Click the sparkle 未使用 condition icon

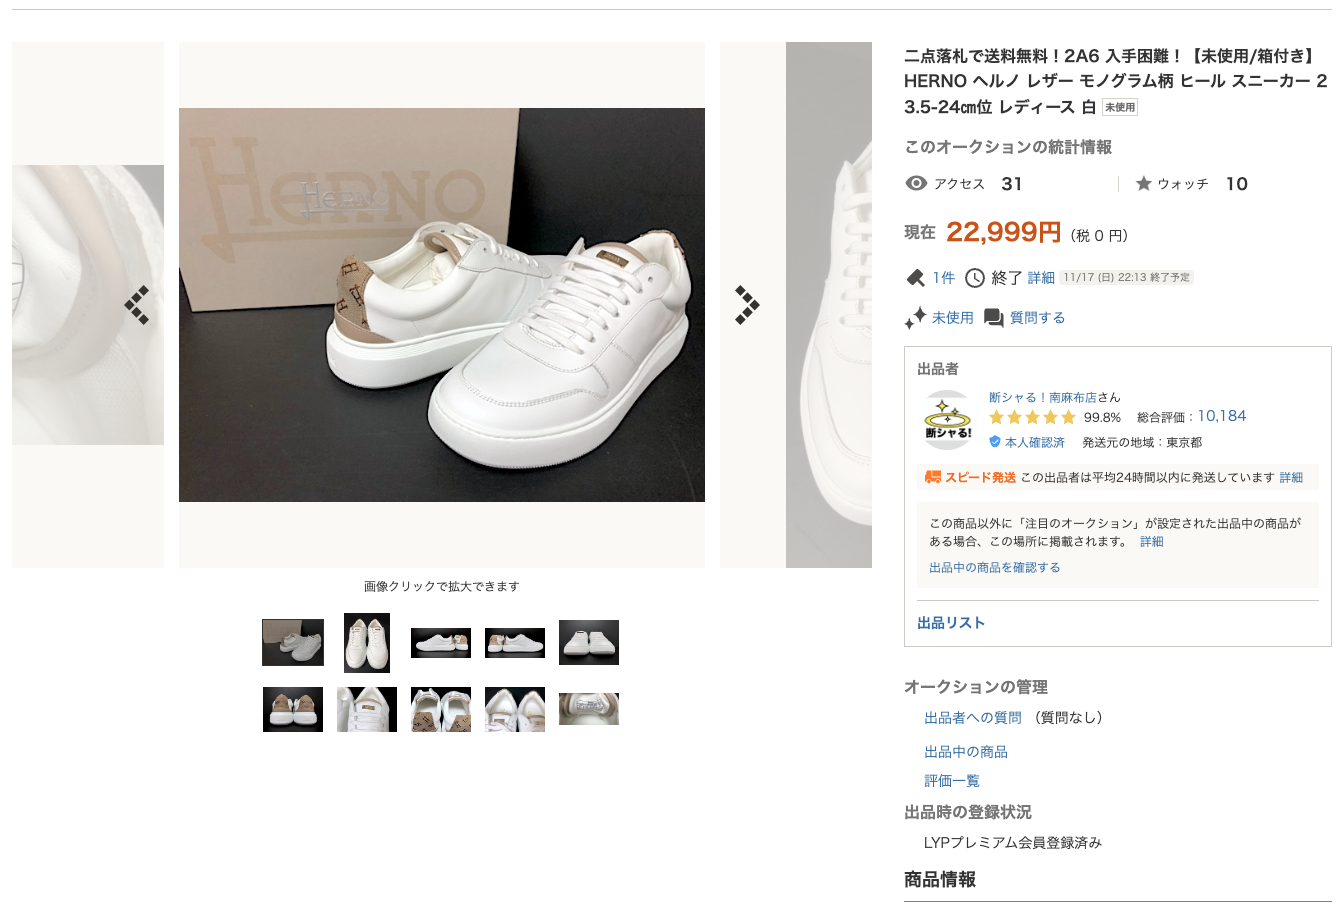pos(915,318)
